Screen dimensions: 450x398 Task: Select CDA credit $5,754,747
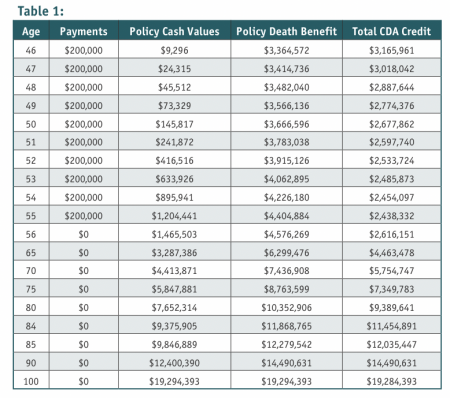(392, 271)
